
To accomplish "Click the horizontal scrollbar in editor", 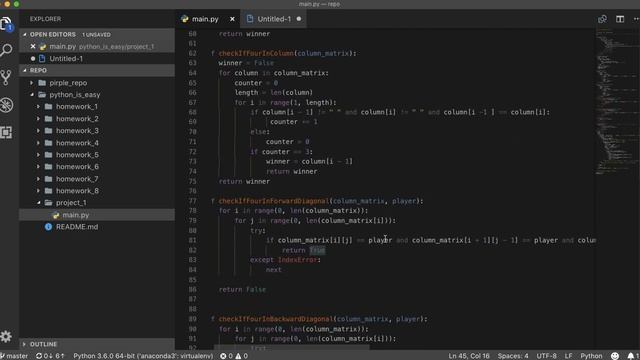I will pos(292,347).
